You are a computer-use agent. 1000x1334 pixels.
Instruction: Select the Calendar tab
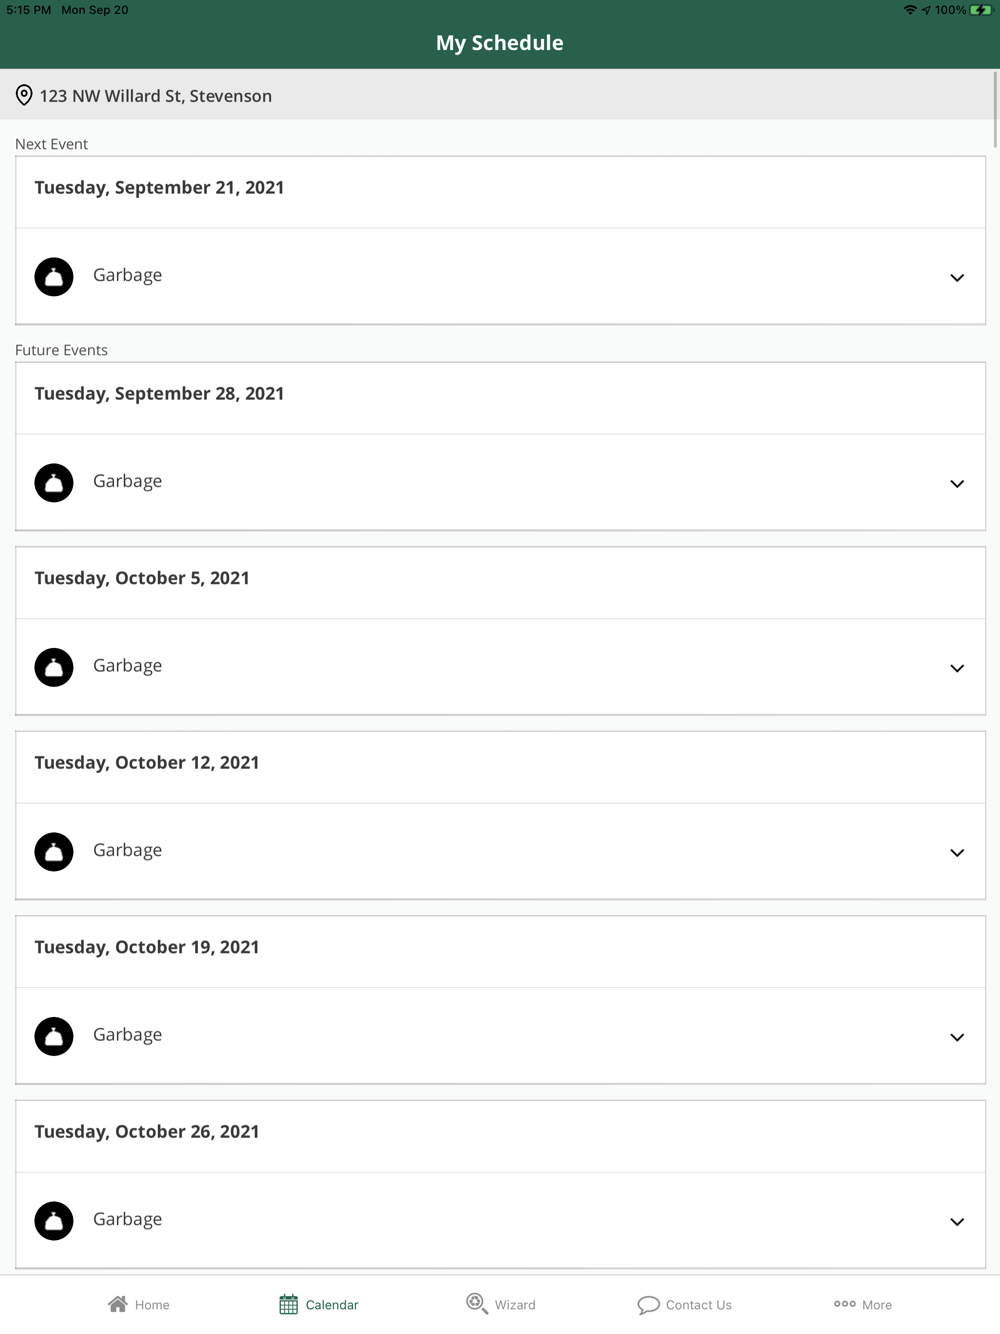click(x=319, y=1304)
